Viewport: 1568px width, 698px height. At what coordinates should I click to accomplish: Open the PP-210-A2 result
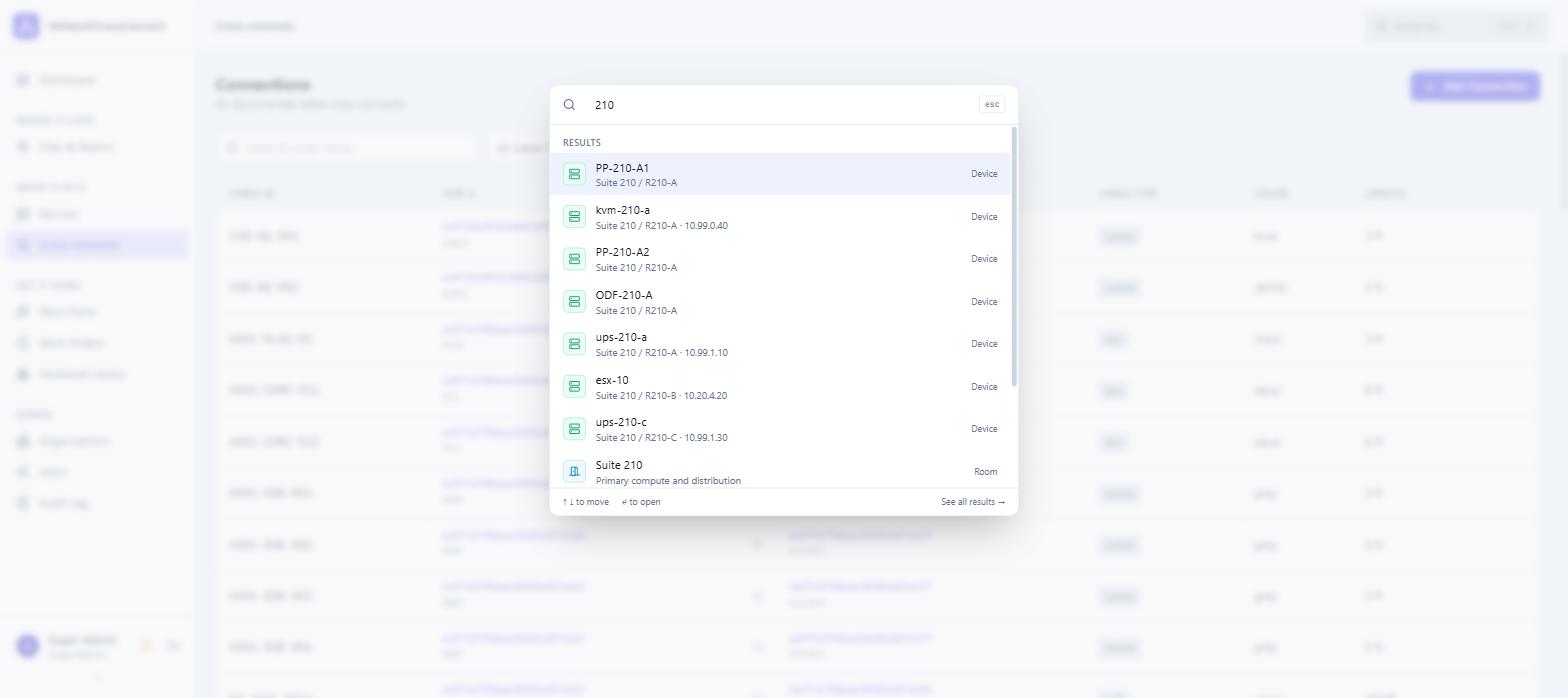coord(781,259)
